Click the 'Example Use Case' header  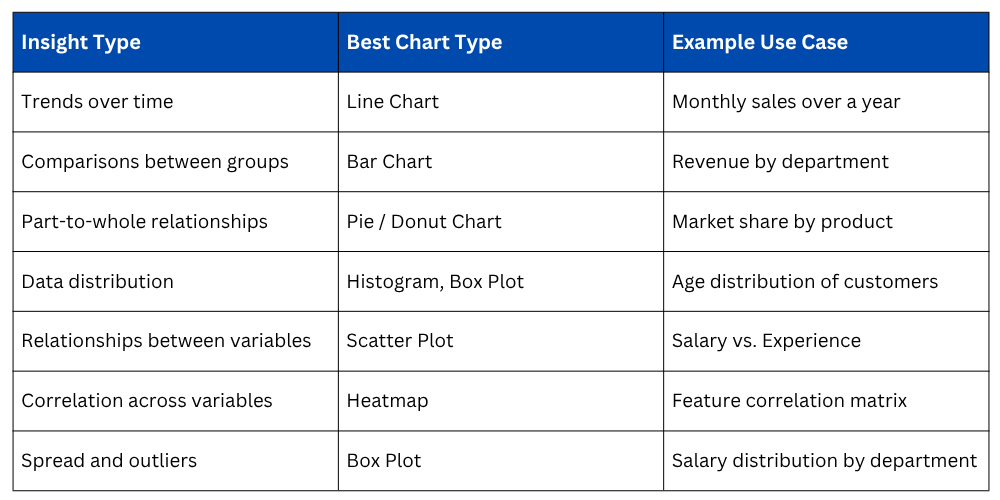(760, 43)
